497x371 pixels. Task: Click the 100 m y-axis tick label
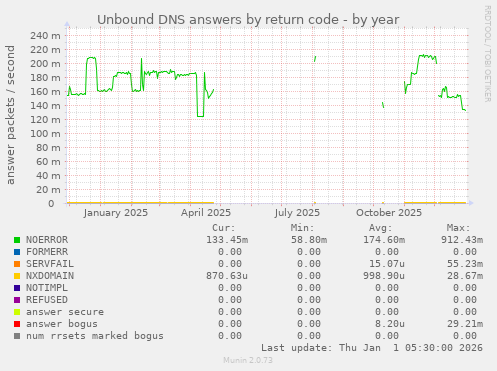45,133
